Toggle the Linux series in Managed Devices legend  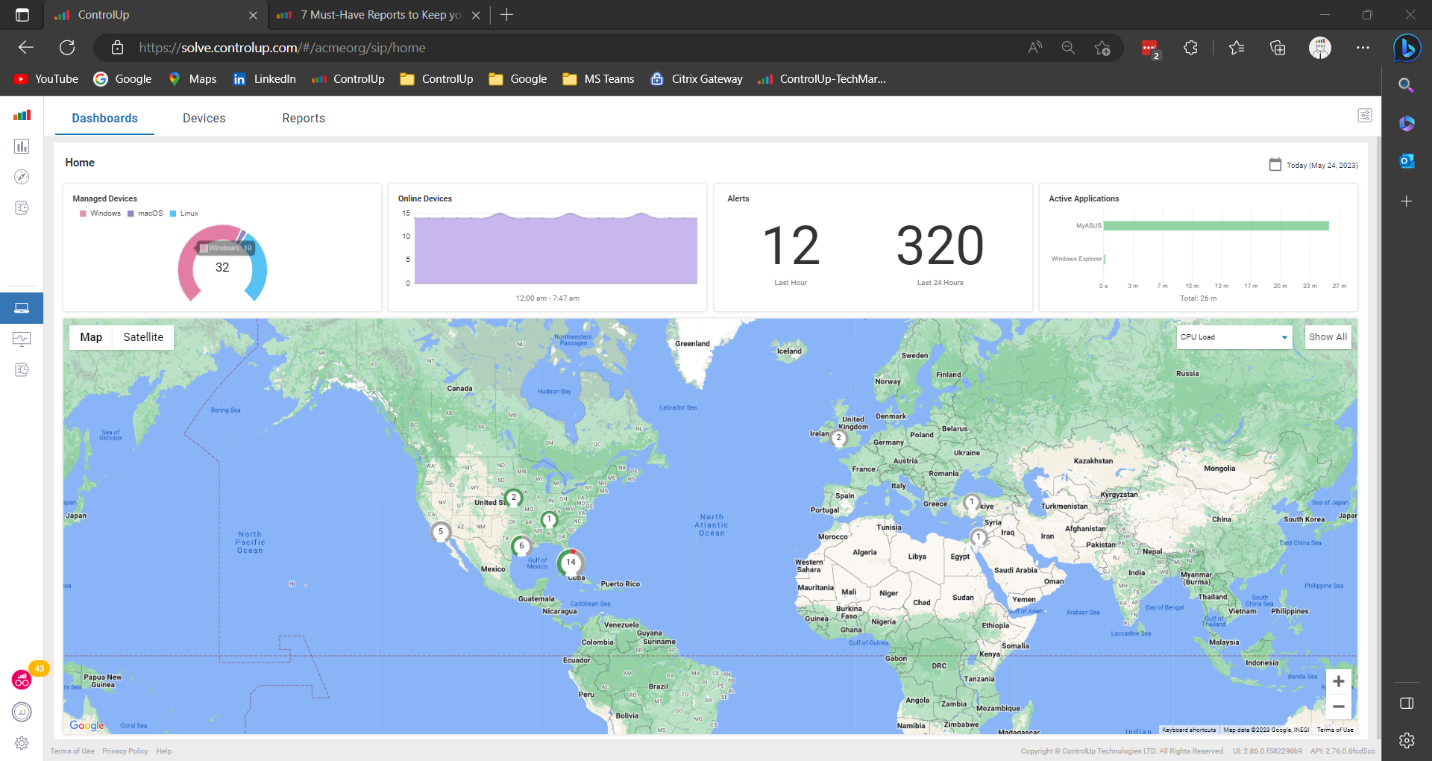(183, 213)
